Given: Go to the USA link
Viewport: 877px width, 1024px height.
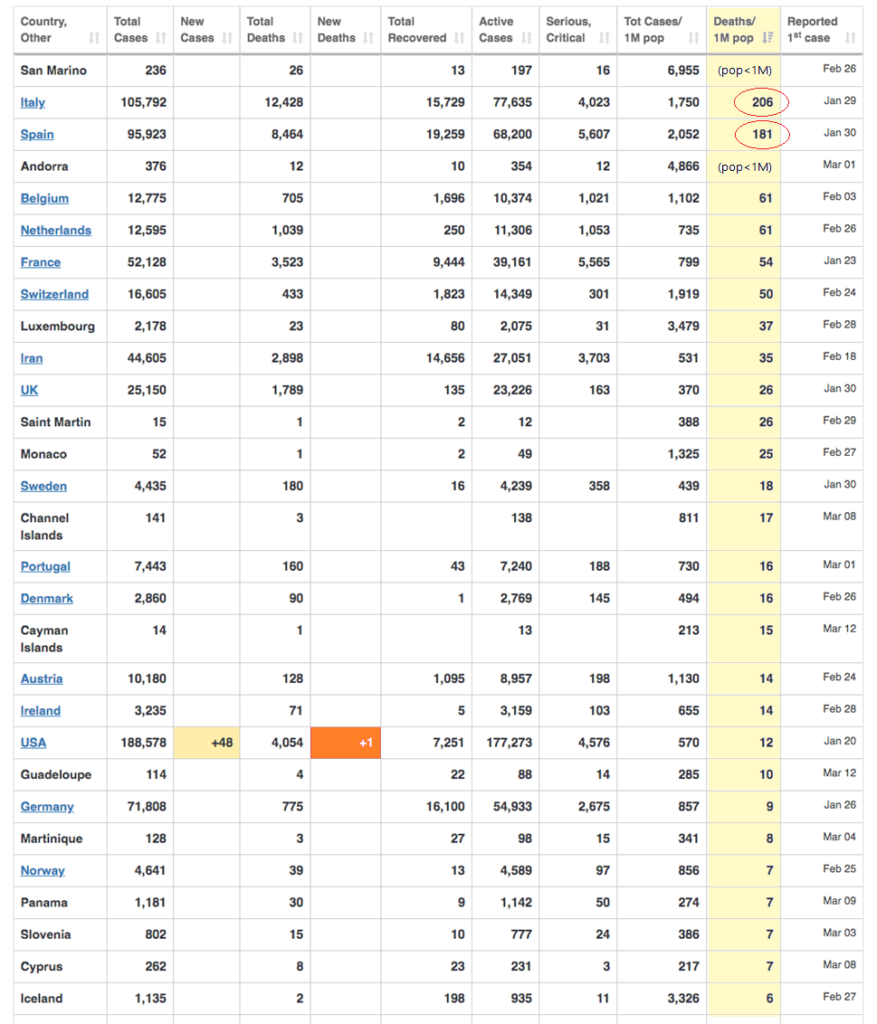Looking at the screenshot, I should tap(33, 743).
